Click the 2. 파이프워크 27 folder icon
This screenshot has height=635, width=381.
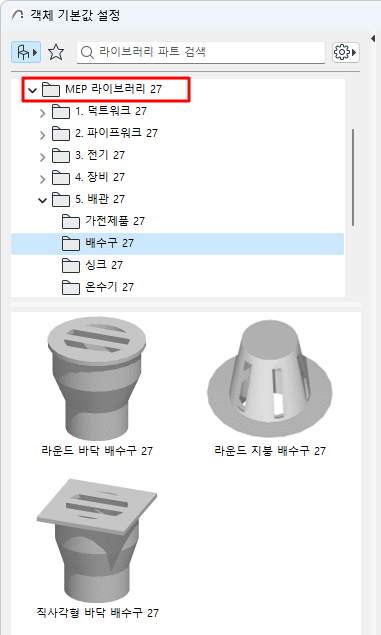tap(61, 133)
